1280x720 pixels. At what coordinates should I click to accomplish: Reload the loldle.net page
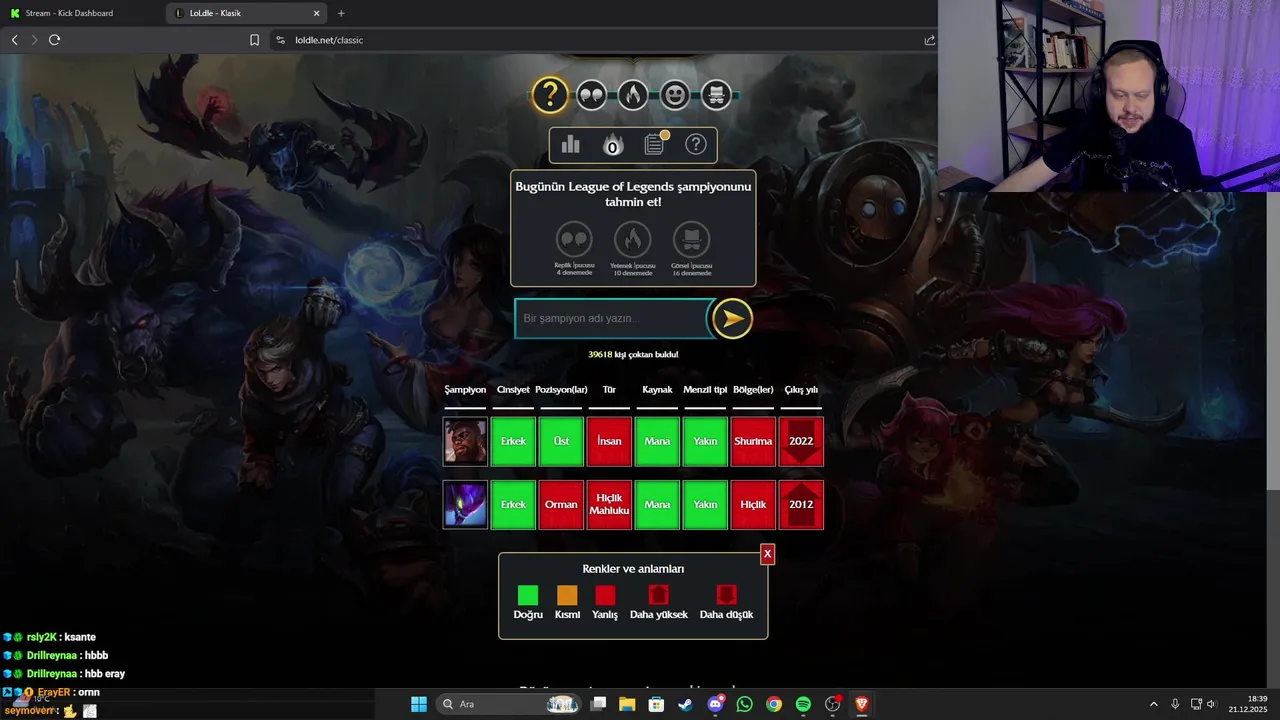click(54, 40)
